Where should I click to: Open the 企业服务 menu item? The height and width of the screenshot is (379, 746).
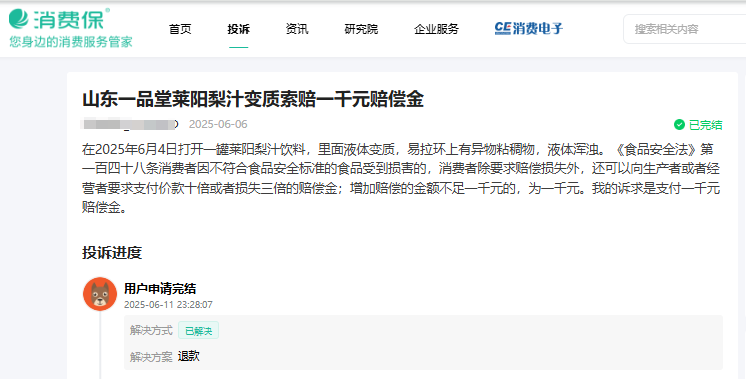click(436, 29)
